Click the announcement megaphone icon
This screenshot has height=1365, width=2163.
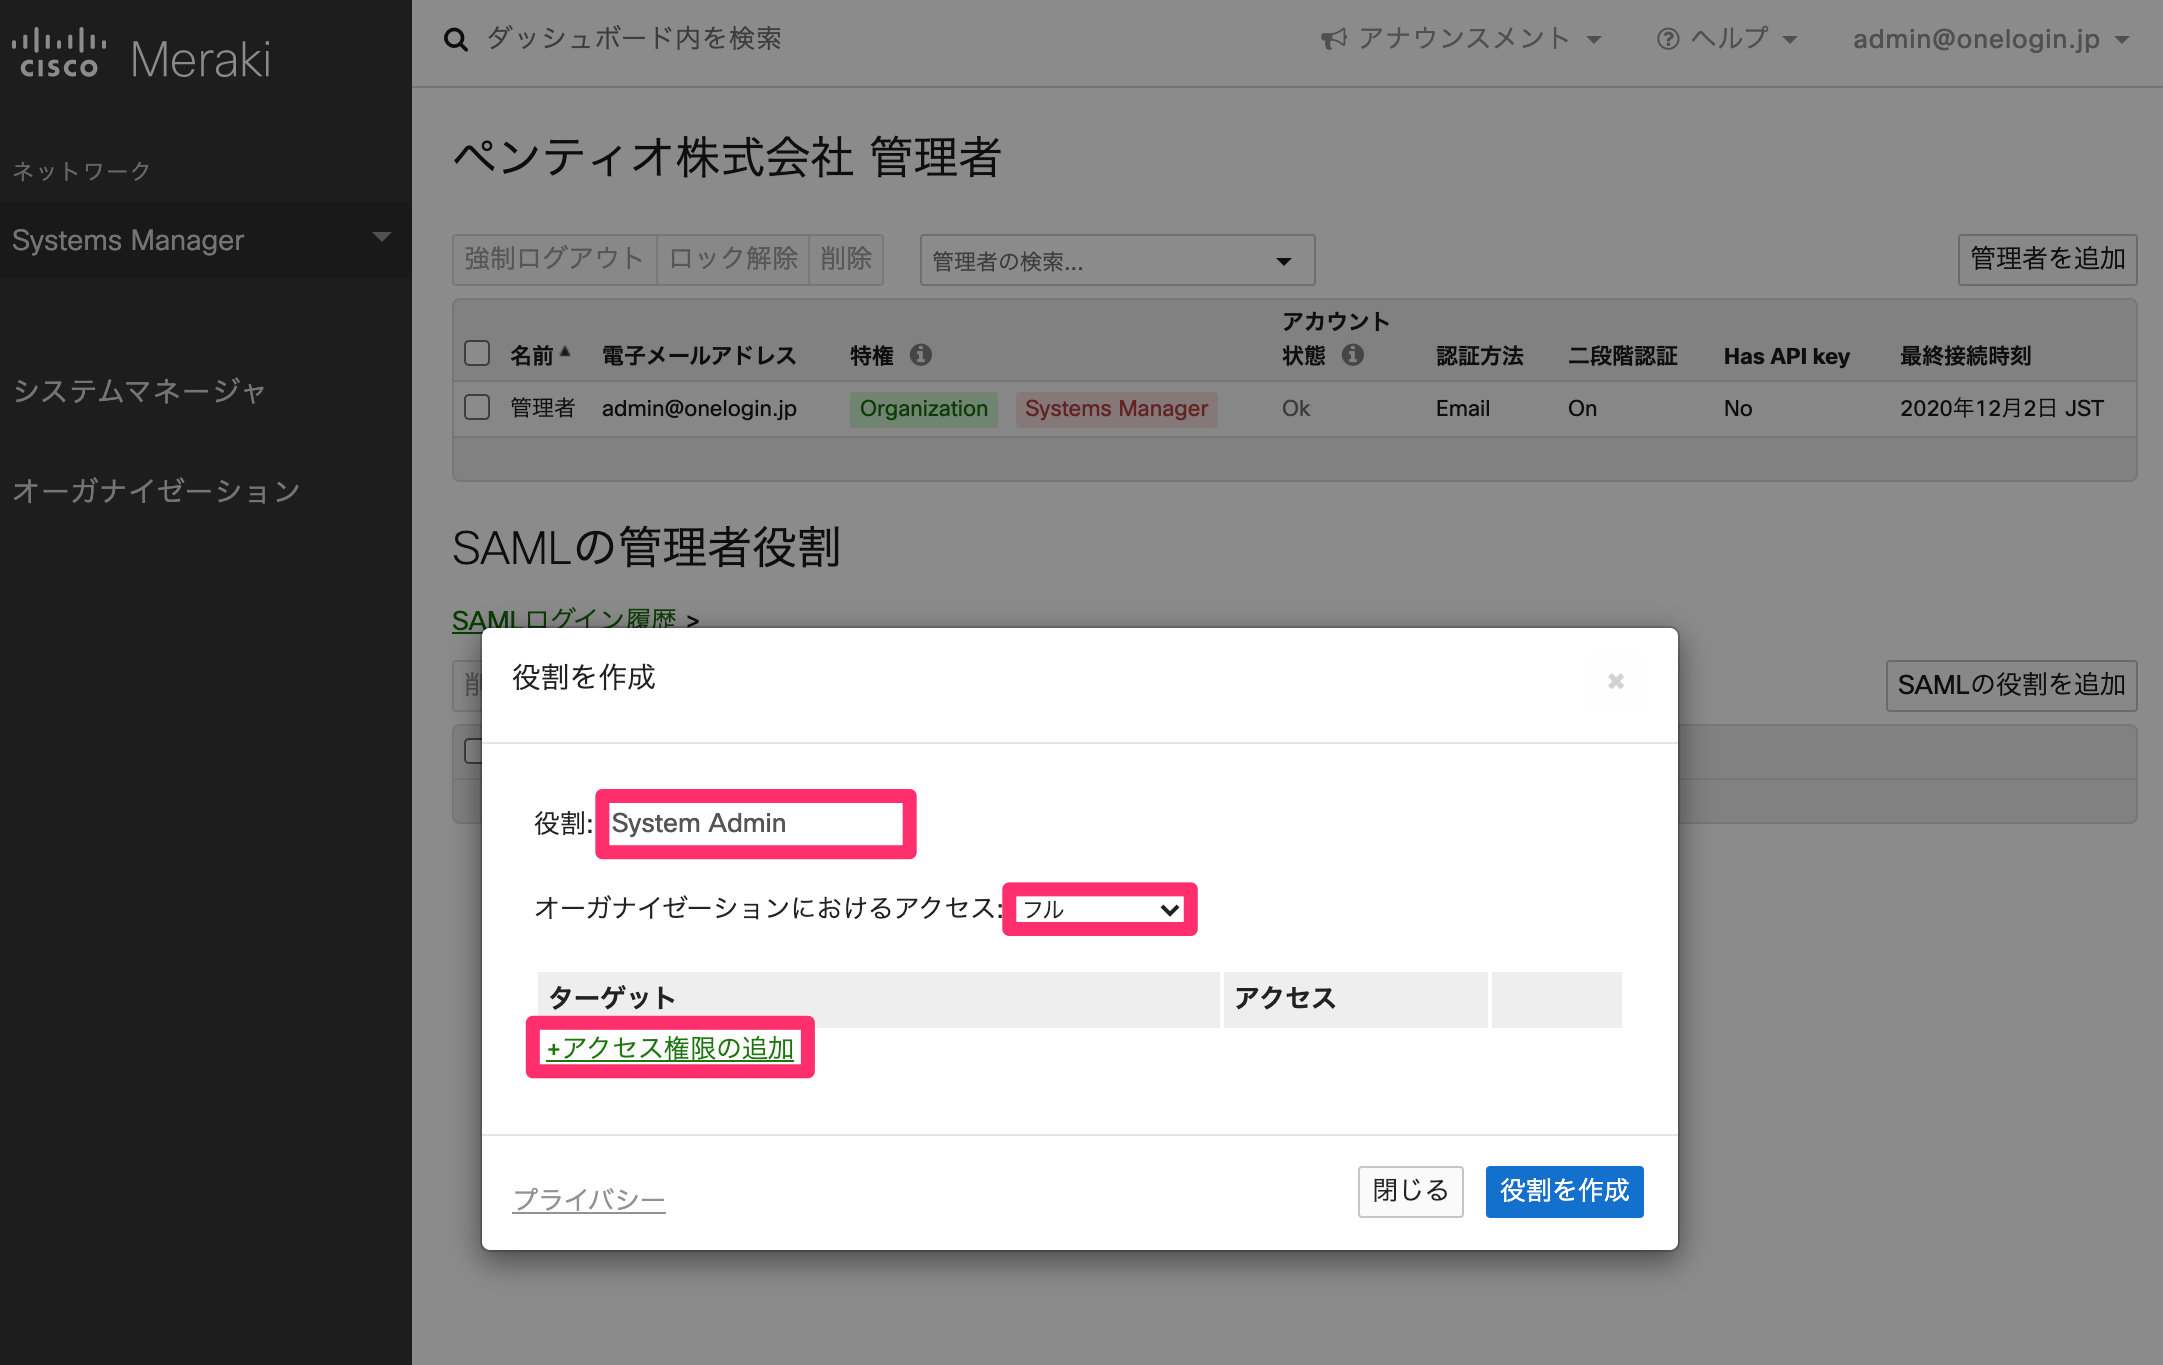click(1333, 39)
